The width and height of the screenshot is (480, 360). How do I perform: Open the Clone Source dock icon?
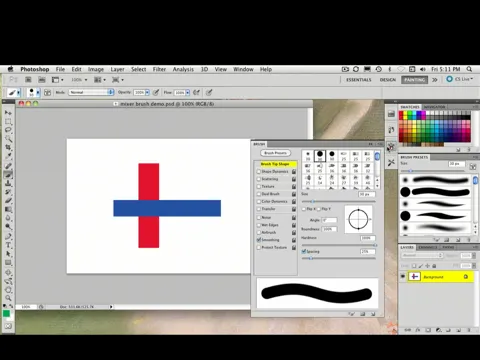pyautogui.click(x=391, y=162)
